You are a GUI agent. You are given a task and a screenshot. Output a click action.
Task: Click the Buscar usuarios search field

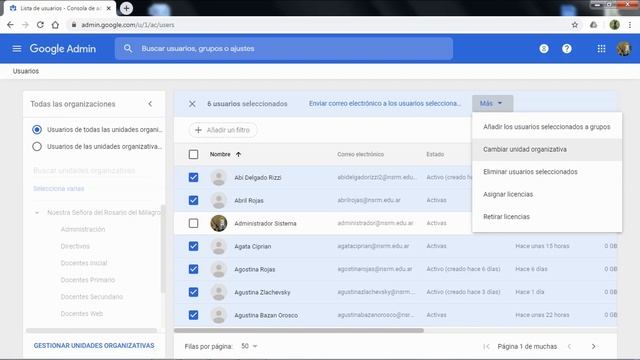coord(284,49)
